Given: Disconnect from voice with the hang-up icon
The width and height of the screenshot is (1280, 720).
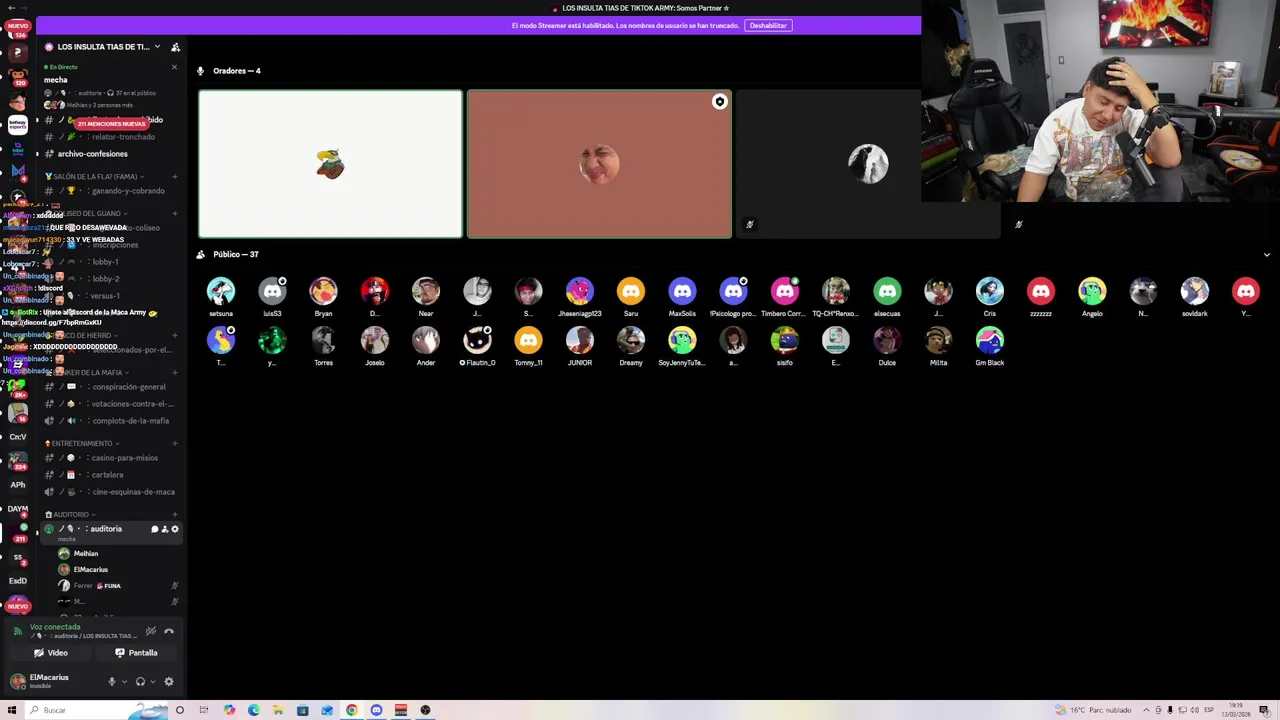Looking at the screenshot, I should 169,631.
